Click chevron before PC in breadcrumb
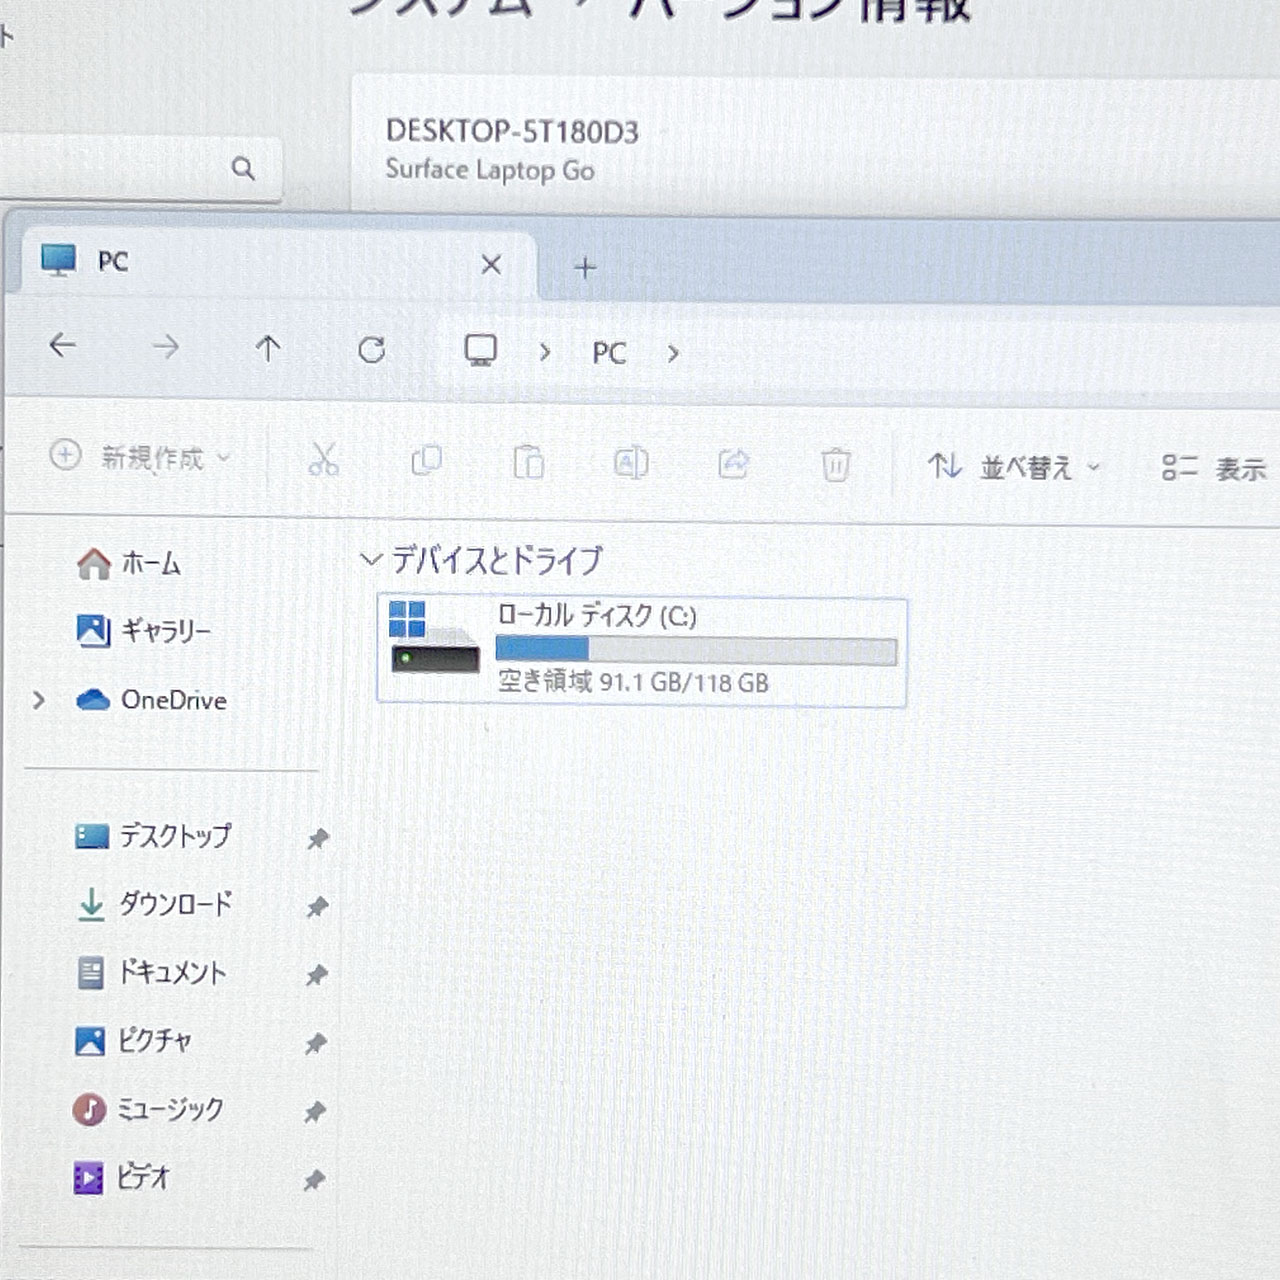The image size is (1280, 1280). [x=545, y=352]
